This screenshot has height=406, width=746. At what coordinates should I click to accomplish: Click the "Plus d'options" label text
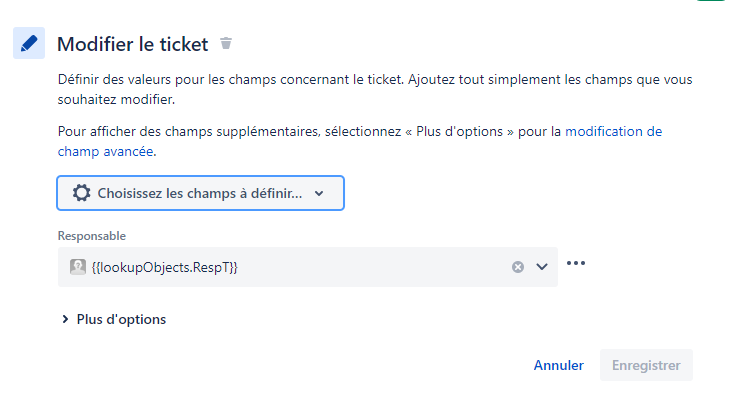click(x=121, y=320)
